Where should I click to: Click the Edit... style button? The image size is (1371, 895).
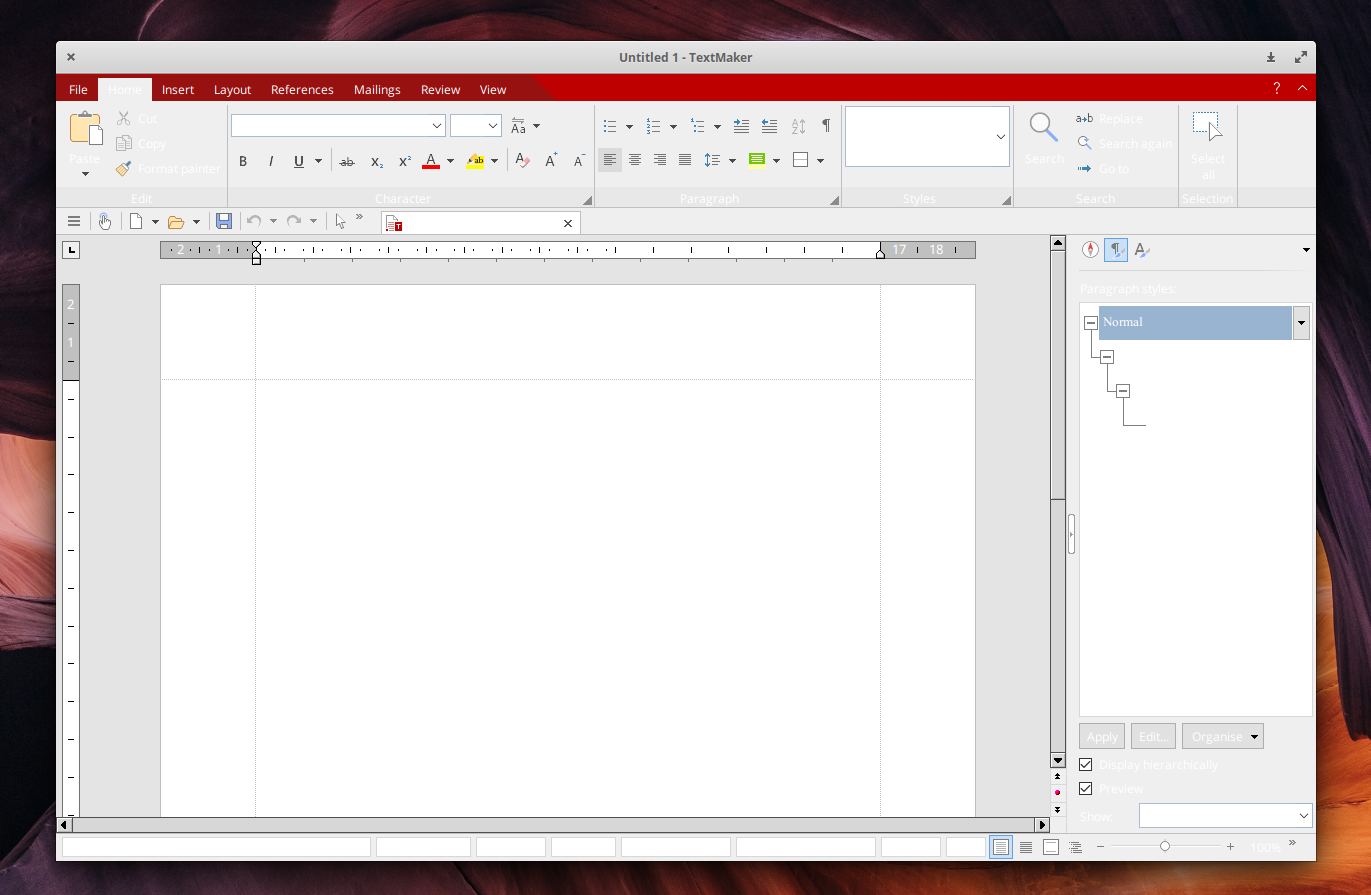click(1153, 737)
